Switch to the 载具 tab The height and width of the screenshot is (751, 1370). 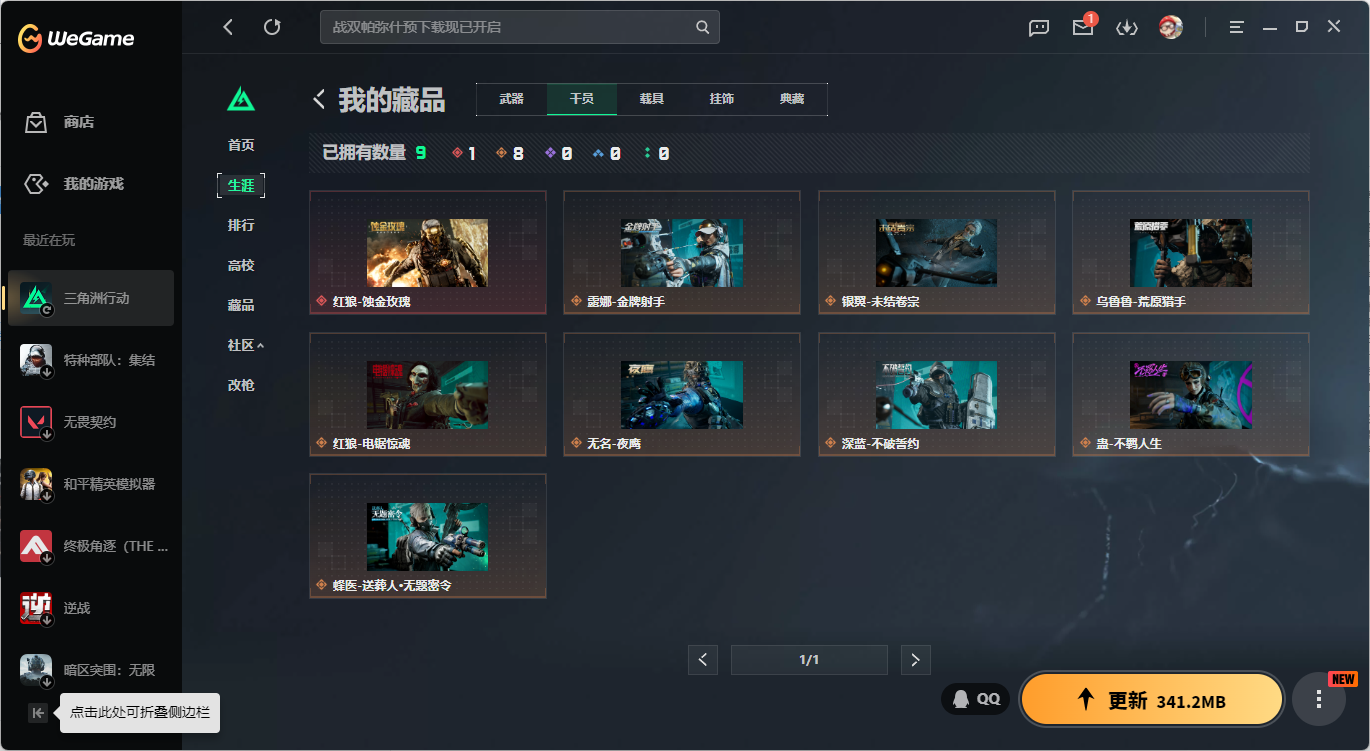tap(652, 99)
